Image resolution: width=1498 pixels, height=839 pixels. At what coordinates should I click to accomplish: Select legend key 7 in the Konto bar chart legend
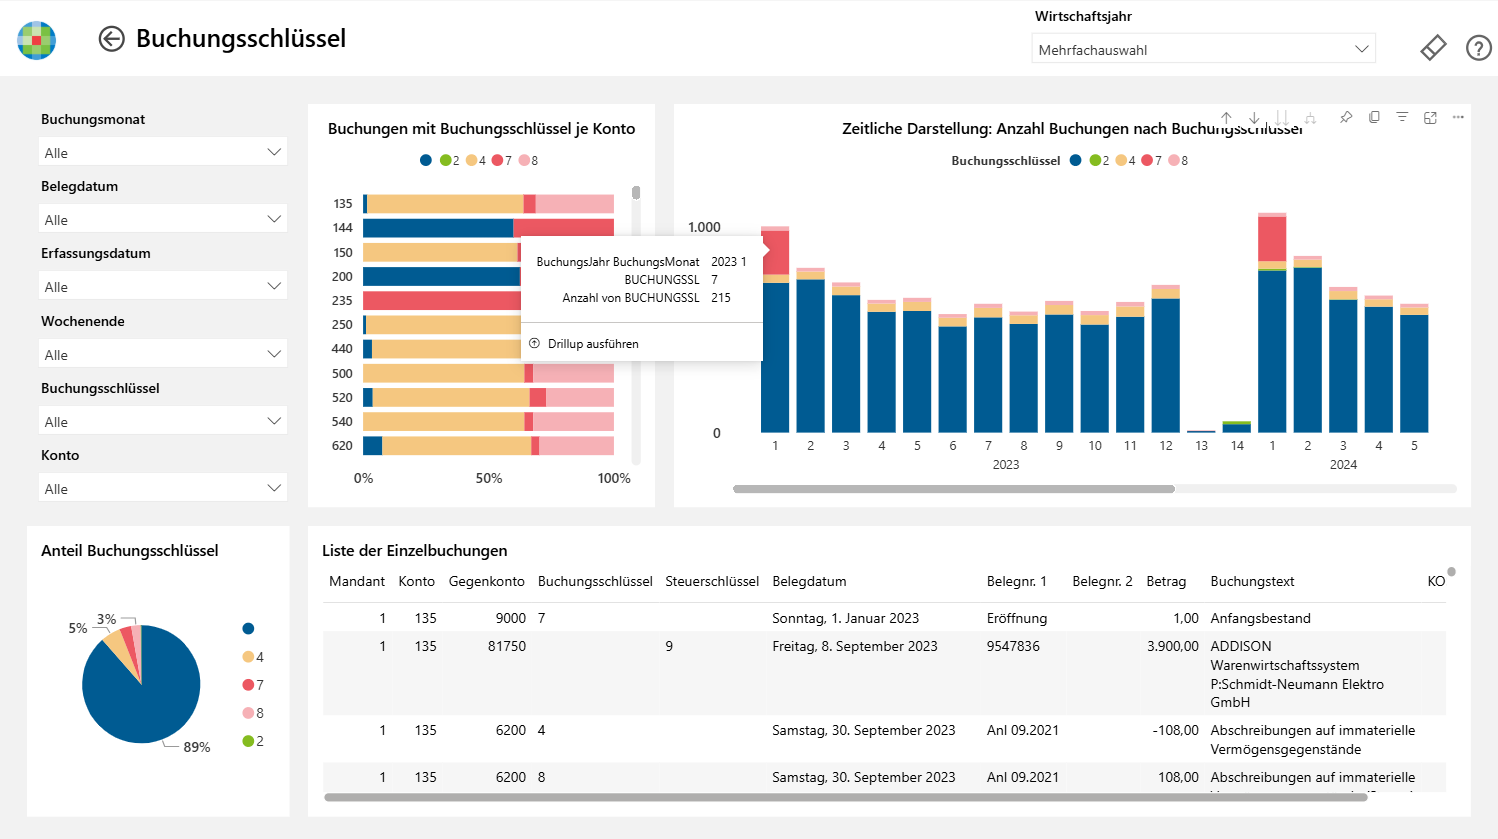(x=502, y=160)
